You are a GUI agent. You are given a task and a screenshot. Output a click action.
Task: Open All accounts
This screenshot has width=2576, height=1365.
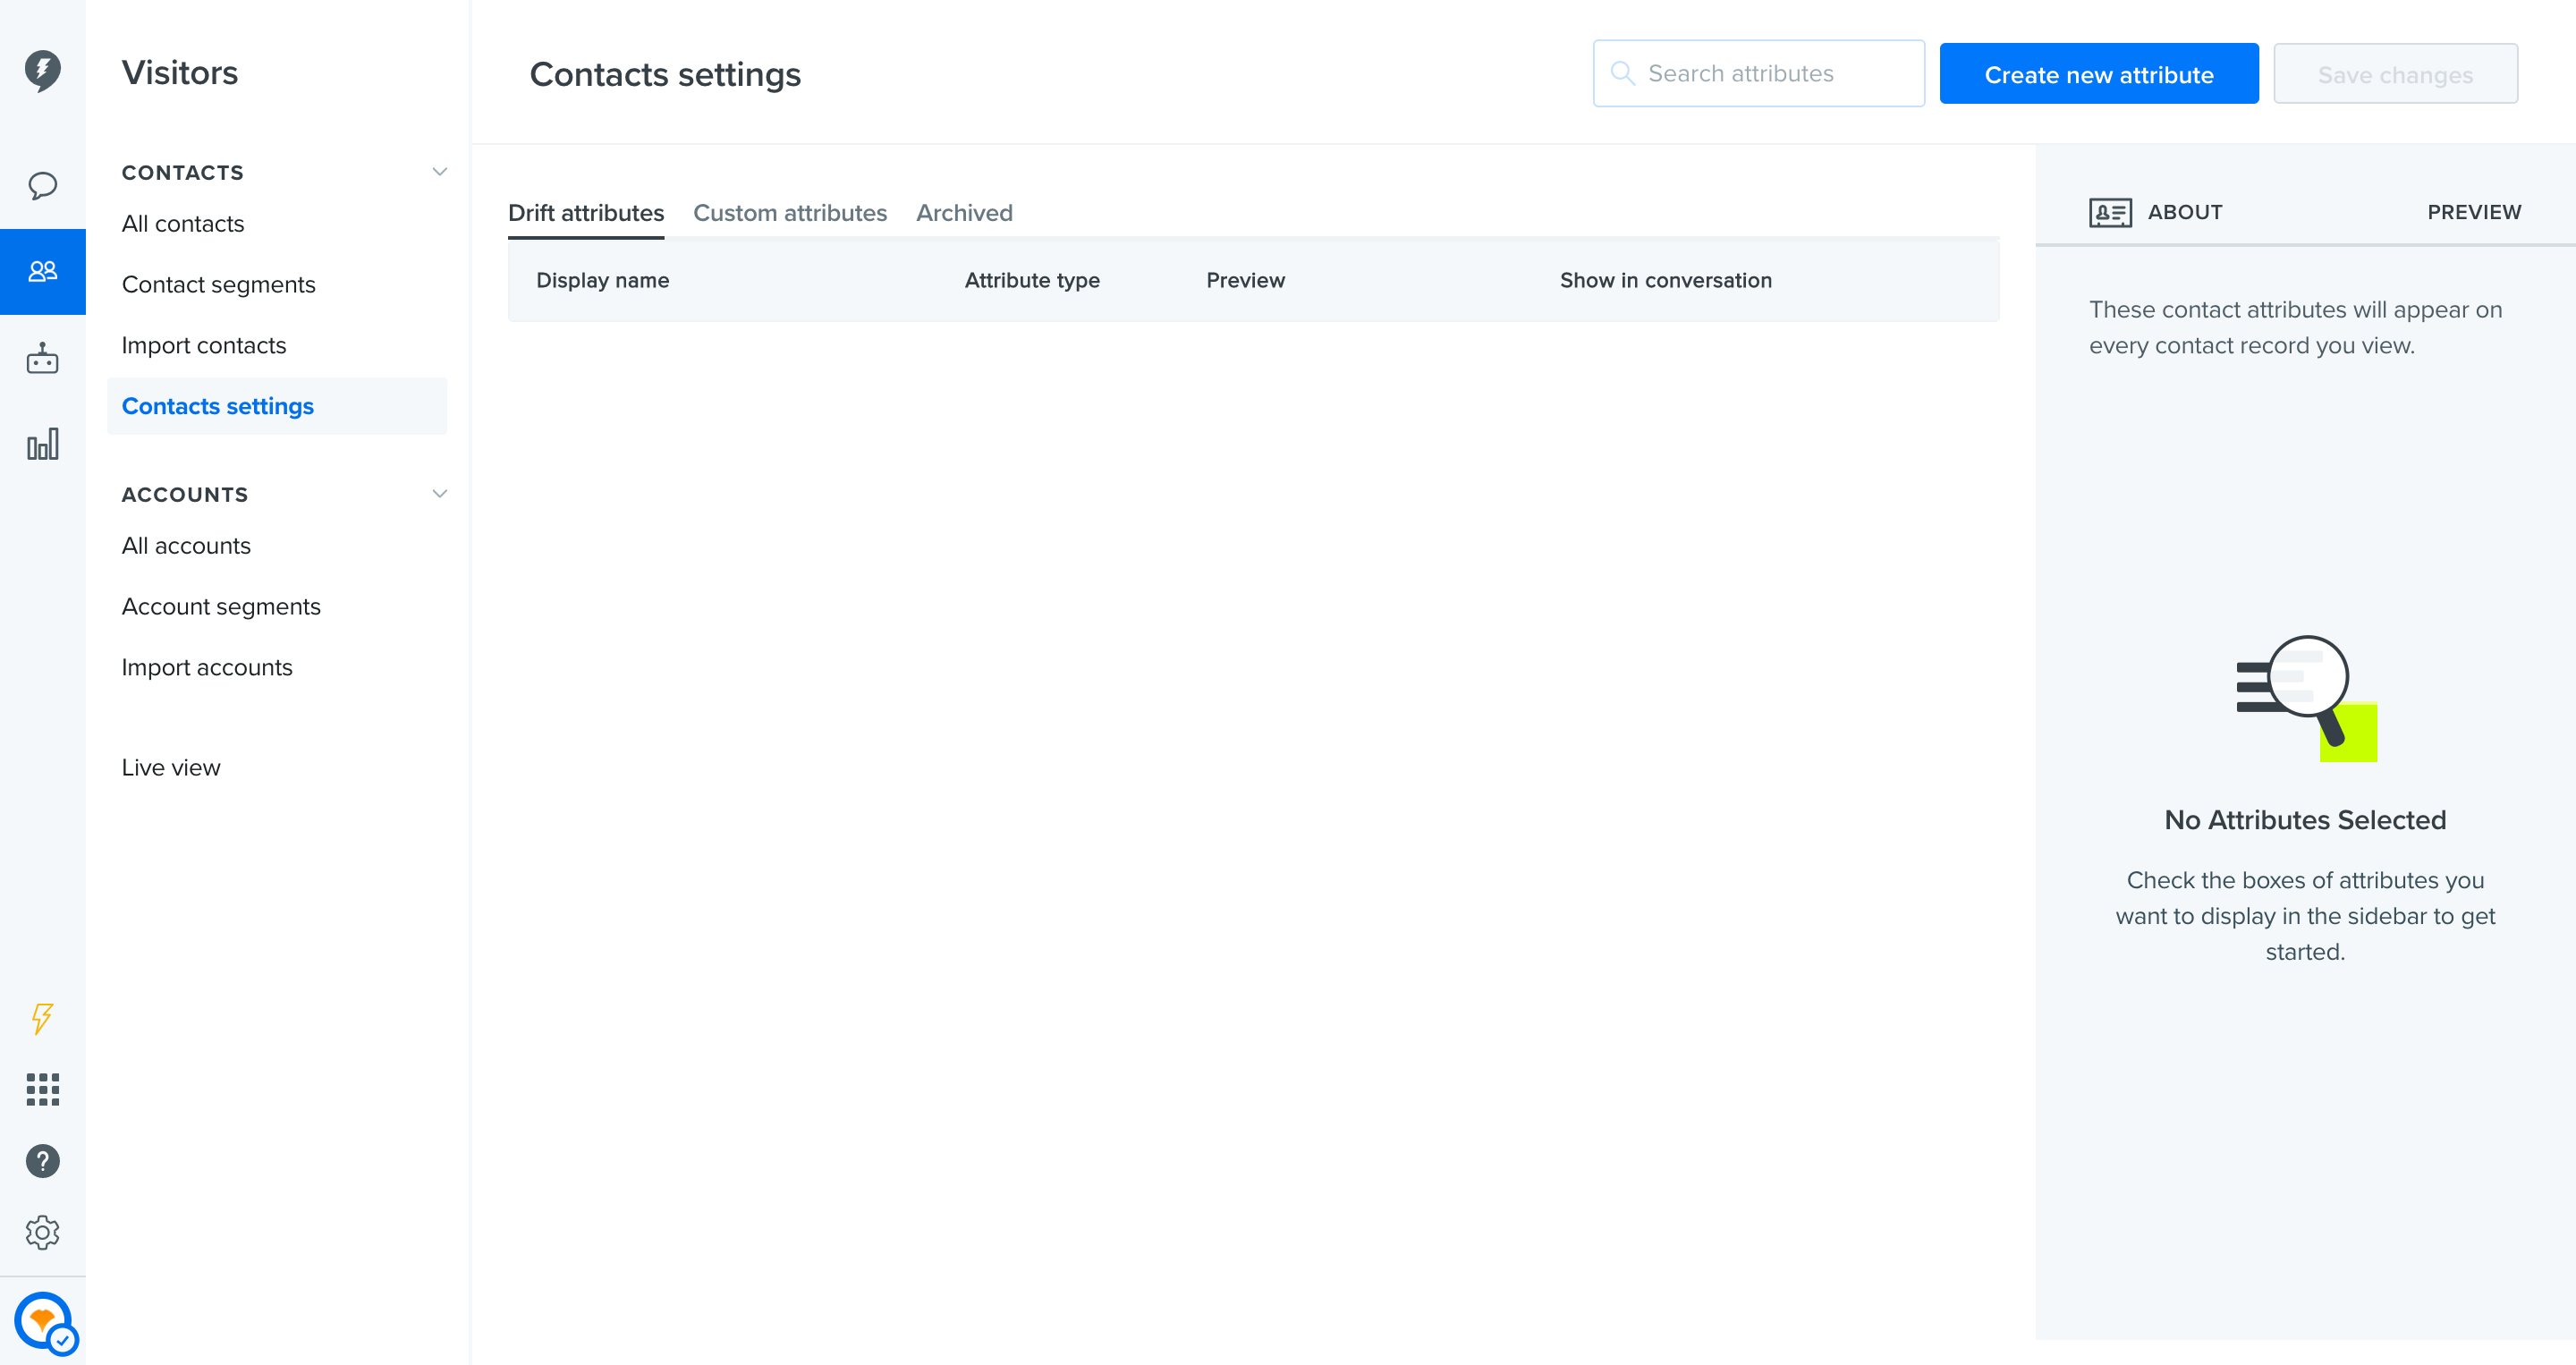pos(186,546)
